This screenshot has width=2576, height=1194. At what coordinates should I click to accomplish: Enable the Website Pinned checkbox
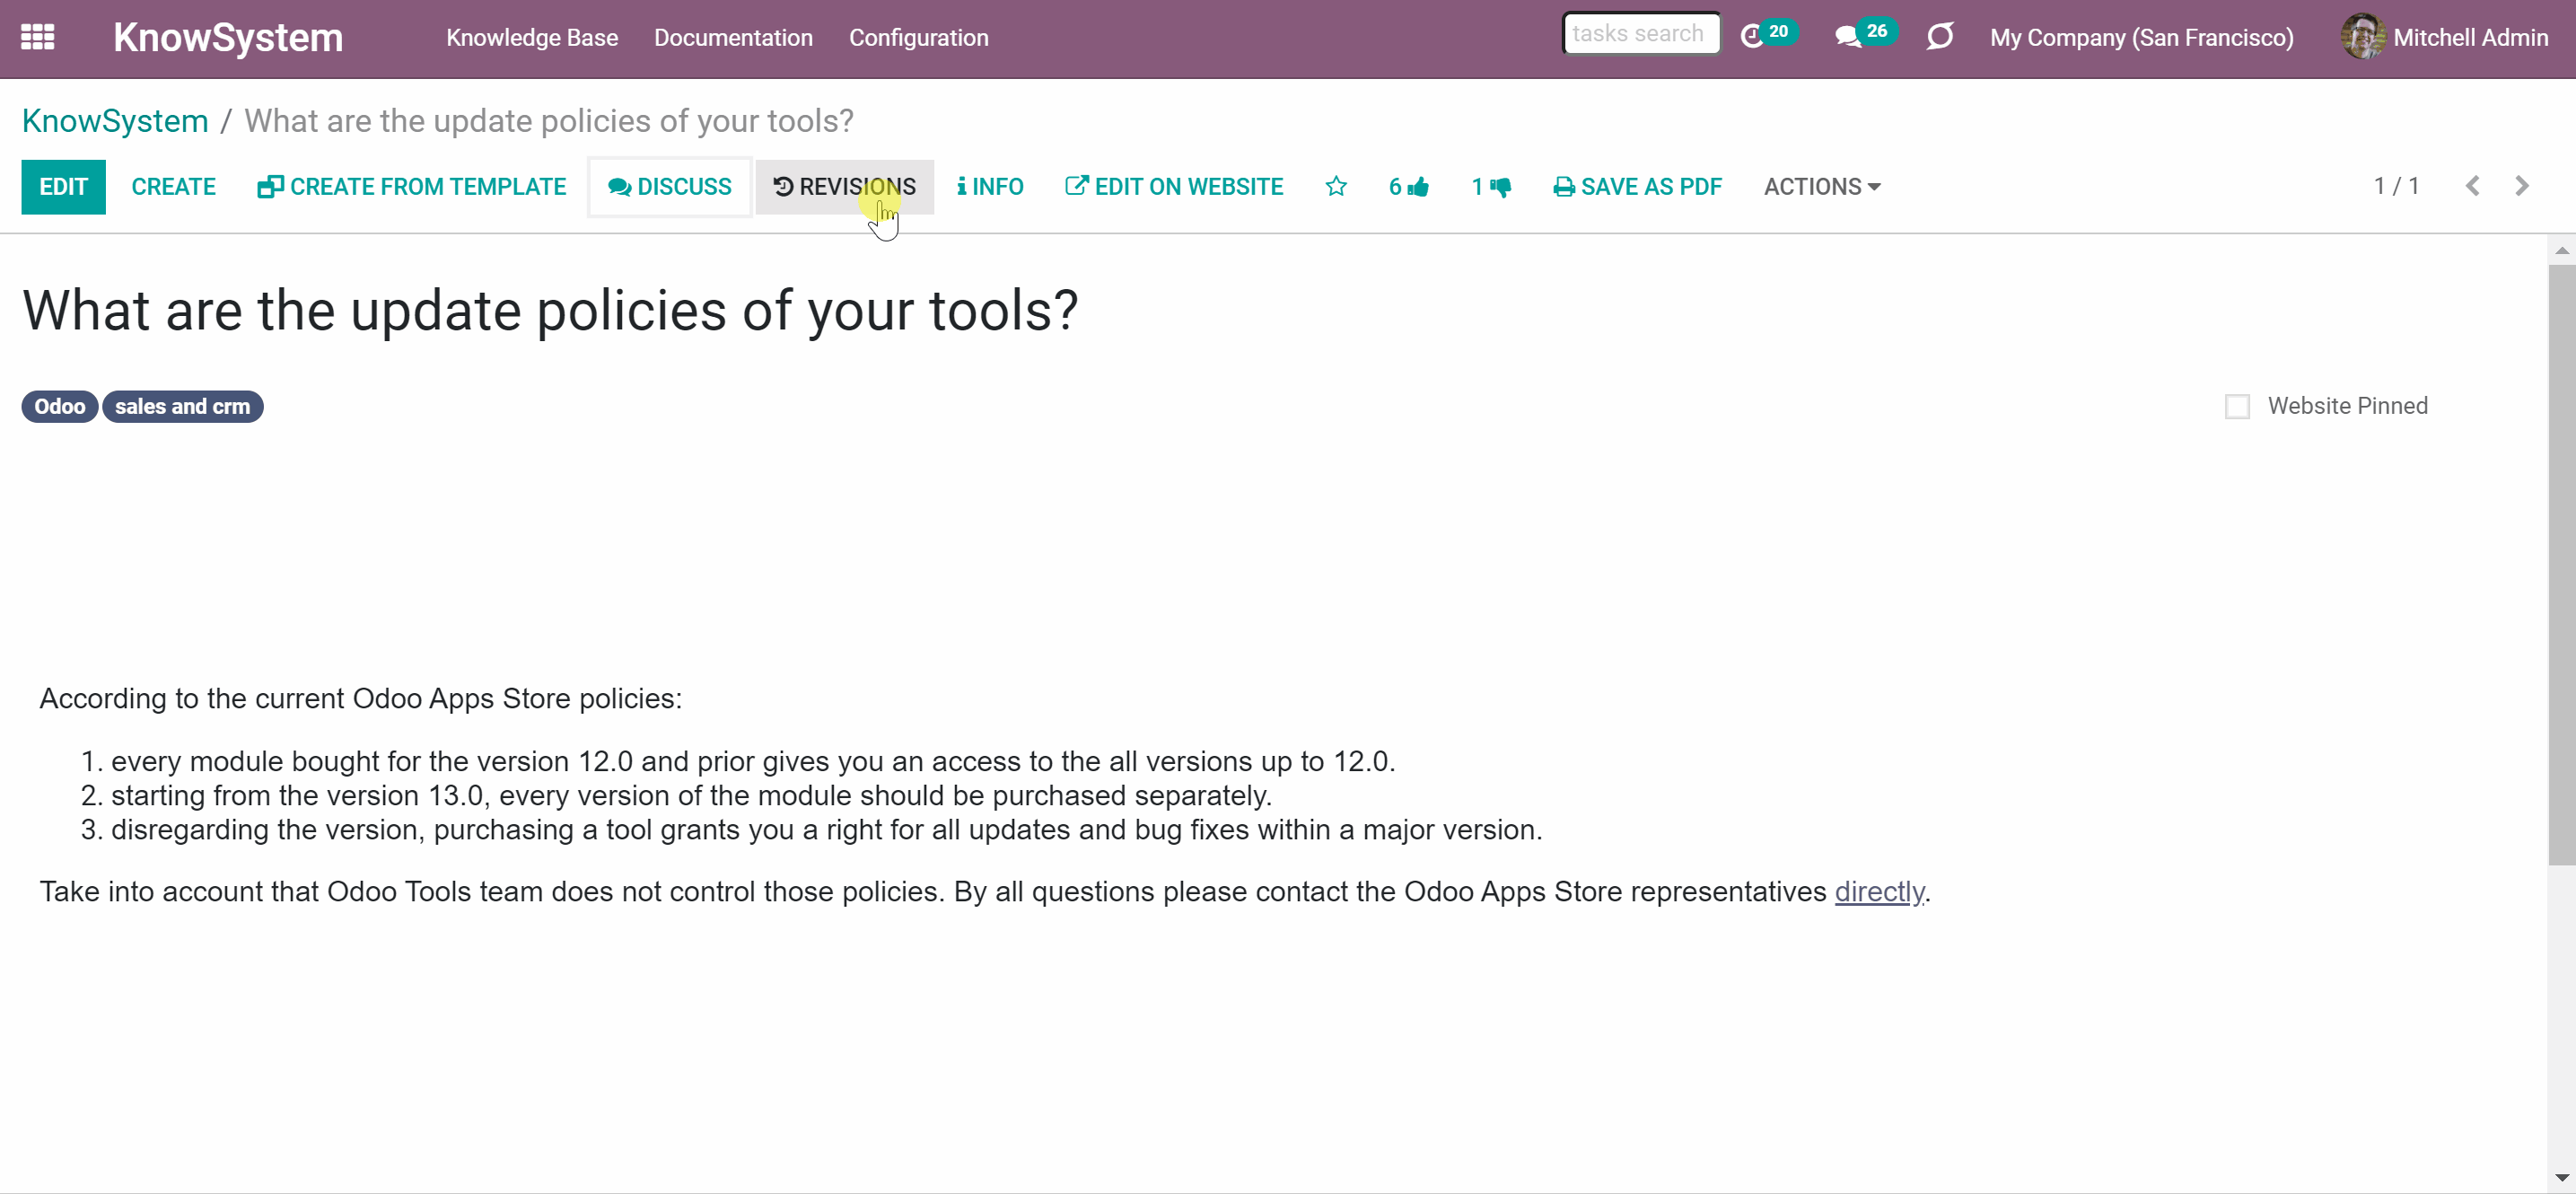(2237, 406)
